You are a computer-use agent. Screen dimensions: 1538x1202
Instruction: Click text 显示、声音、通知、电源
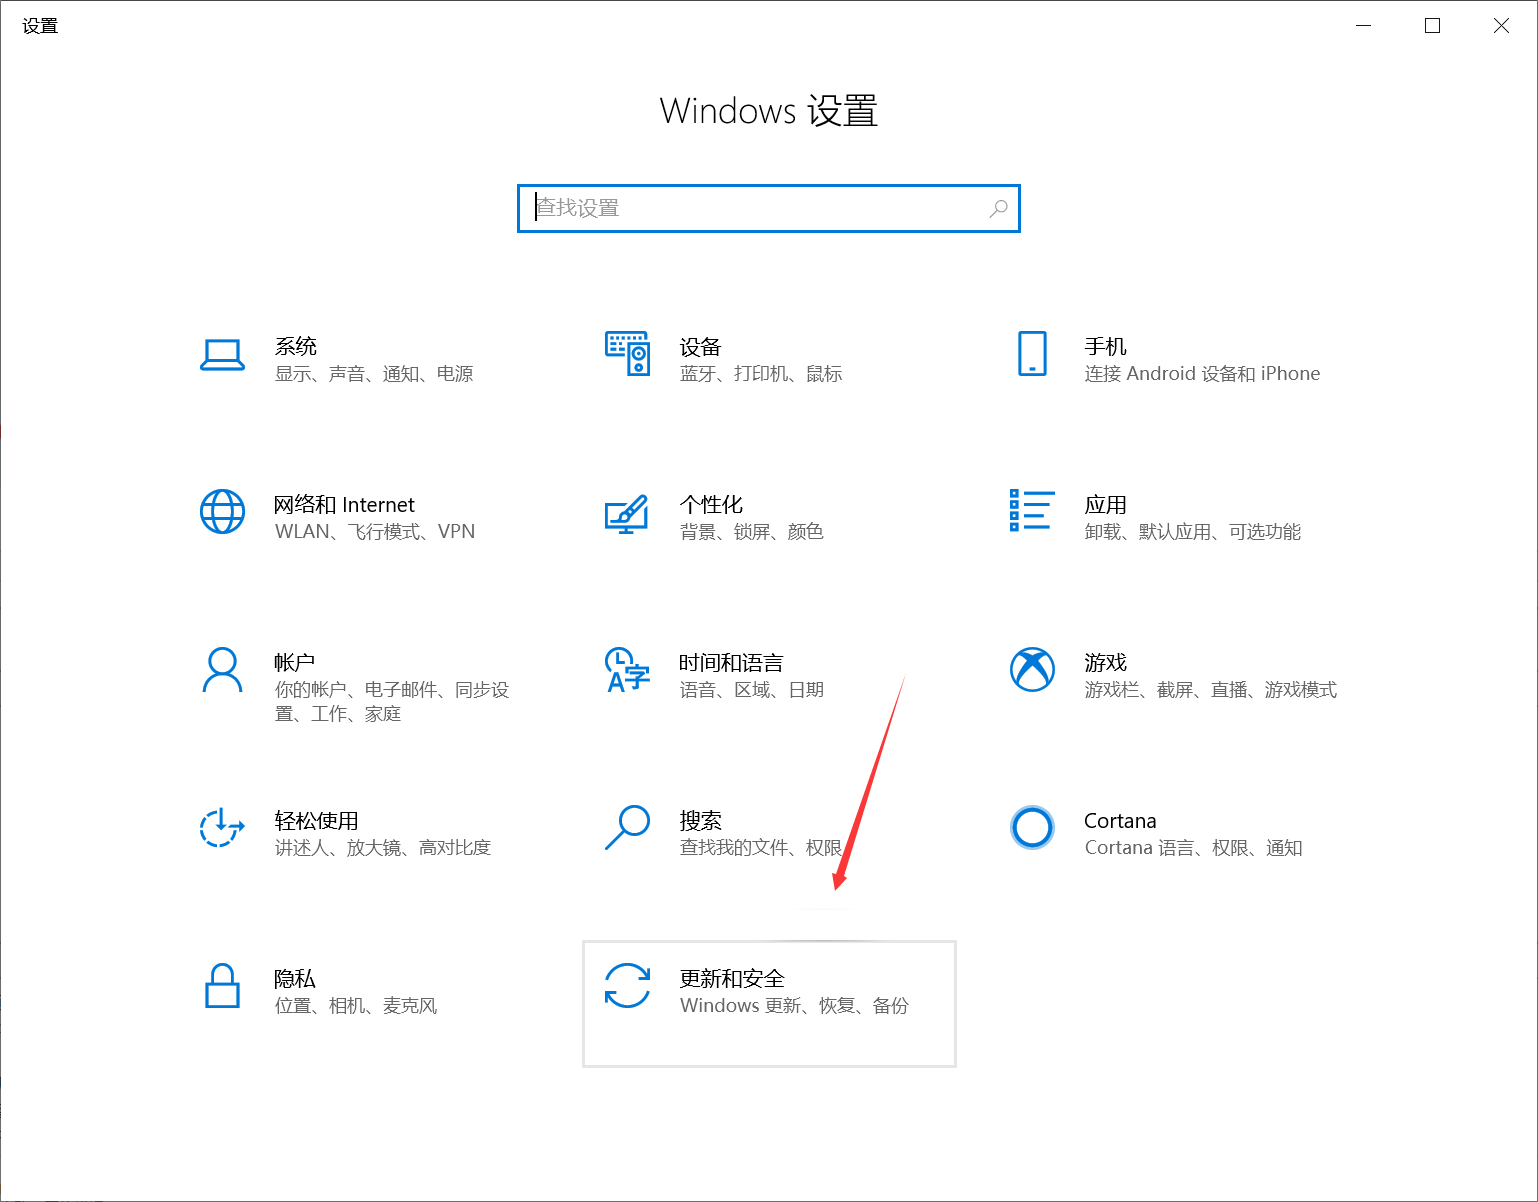[x=374, y=374]
